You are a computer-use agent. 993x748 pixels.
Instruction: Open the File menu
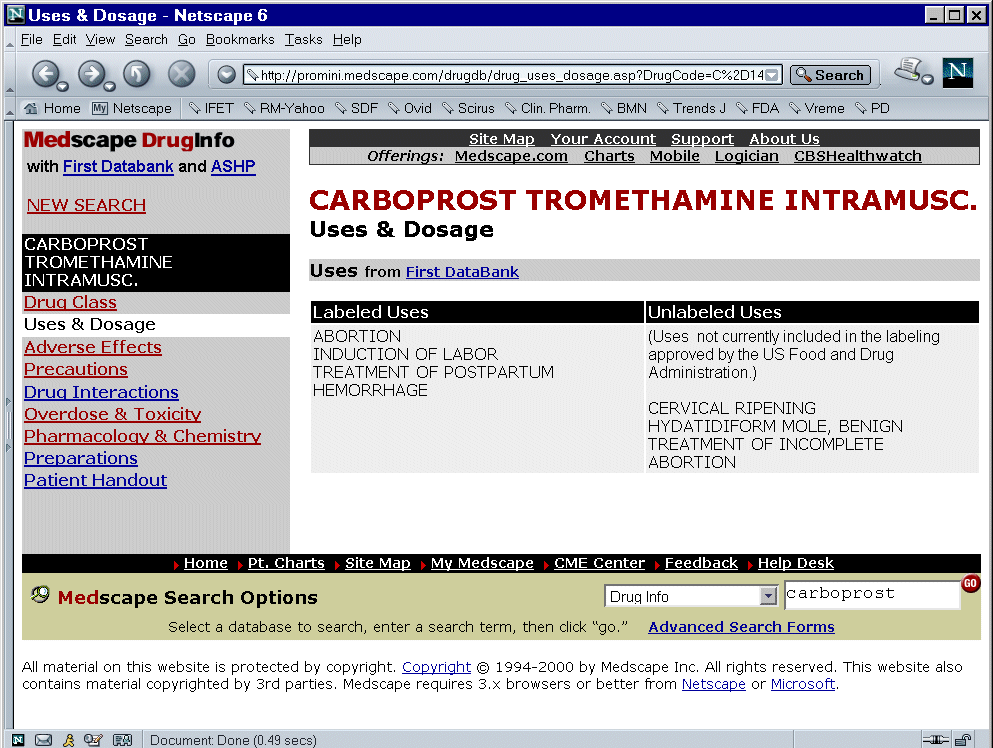pyautogui.click(x=32, y=39)
